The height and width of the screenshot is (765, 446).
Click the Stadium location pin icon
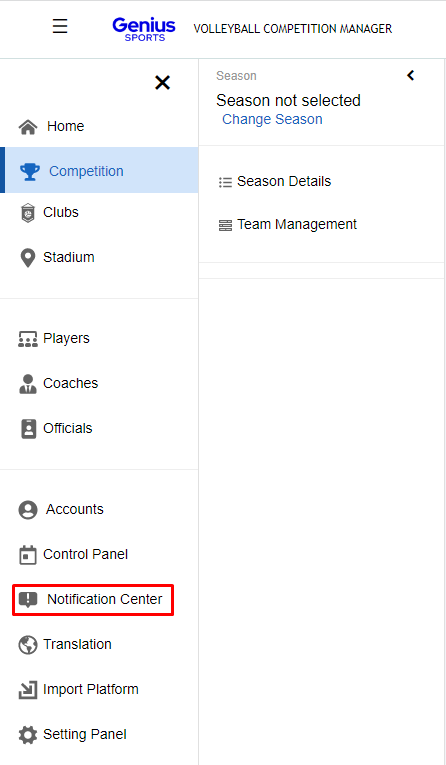coord(28,258)
